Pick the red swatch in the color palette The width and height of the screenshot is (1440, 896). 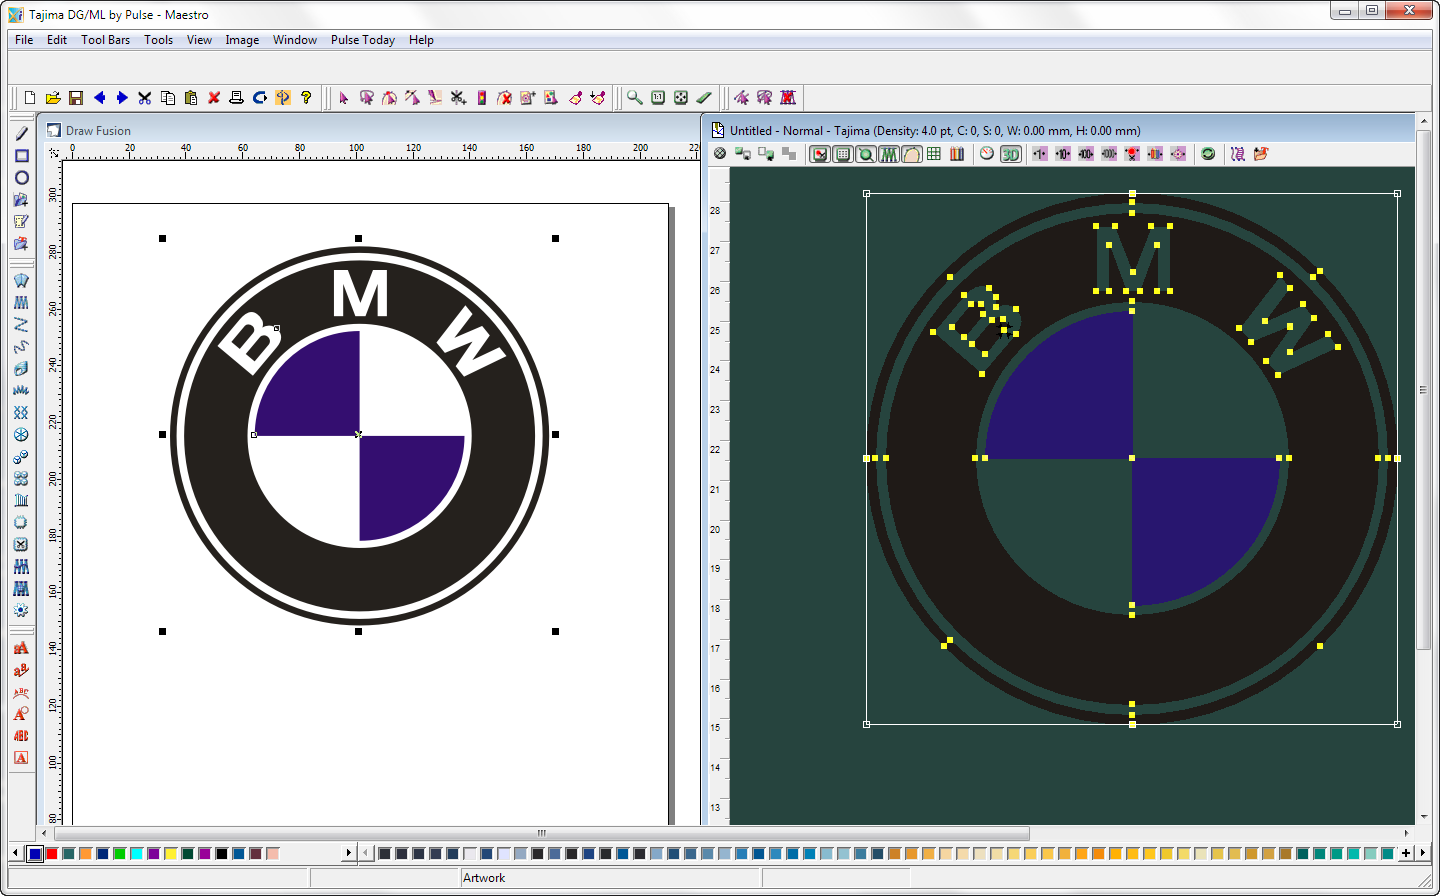[x=52, y=853]
